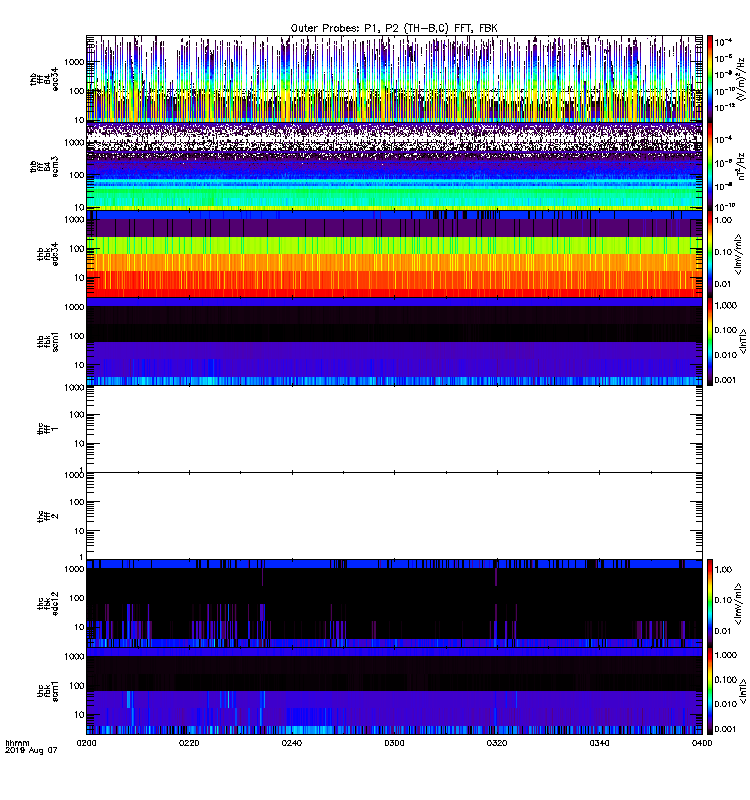Click the 0300 time axis label
This screenshot has height=800, width=750.
tap(394, 743)
